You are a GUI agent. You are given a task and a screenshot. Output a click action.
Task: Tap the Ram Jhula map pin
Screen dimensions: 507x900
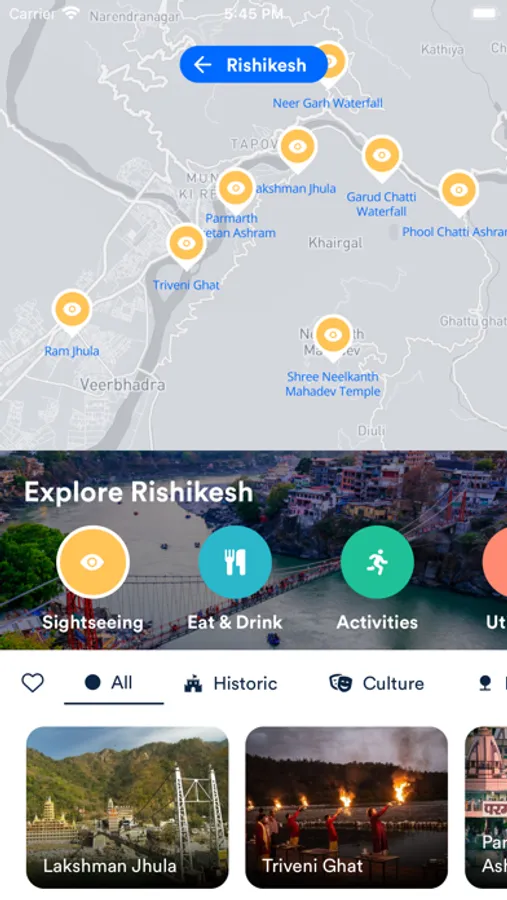[72, 311]
